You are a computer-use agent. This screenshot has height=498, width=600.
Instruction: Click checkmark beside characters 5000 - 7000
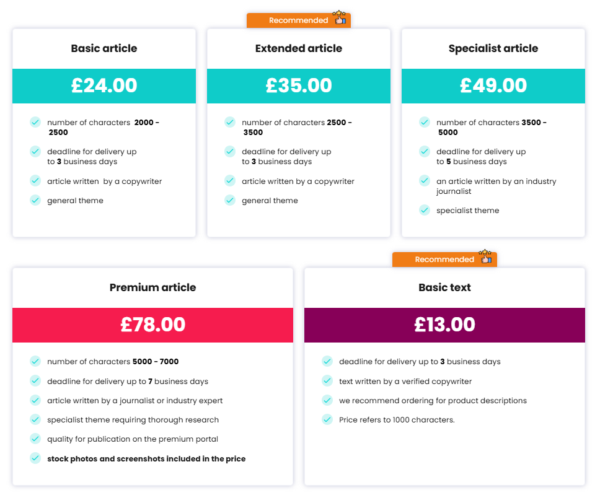[35, 361]
